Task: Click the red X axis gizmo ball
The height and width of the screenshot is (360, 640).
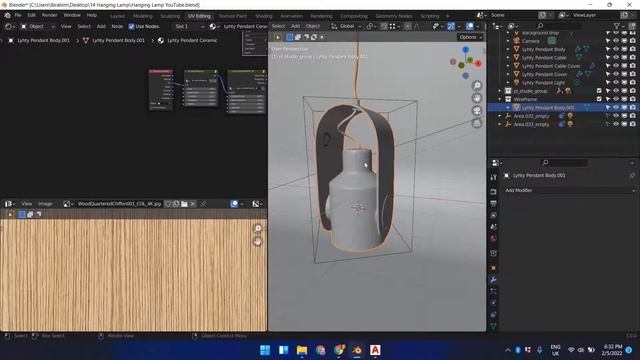Action: [478, 63]
